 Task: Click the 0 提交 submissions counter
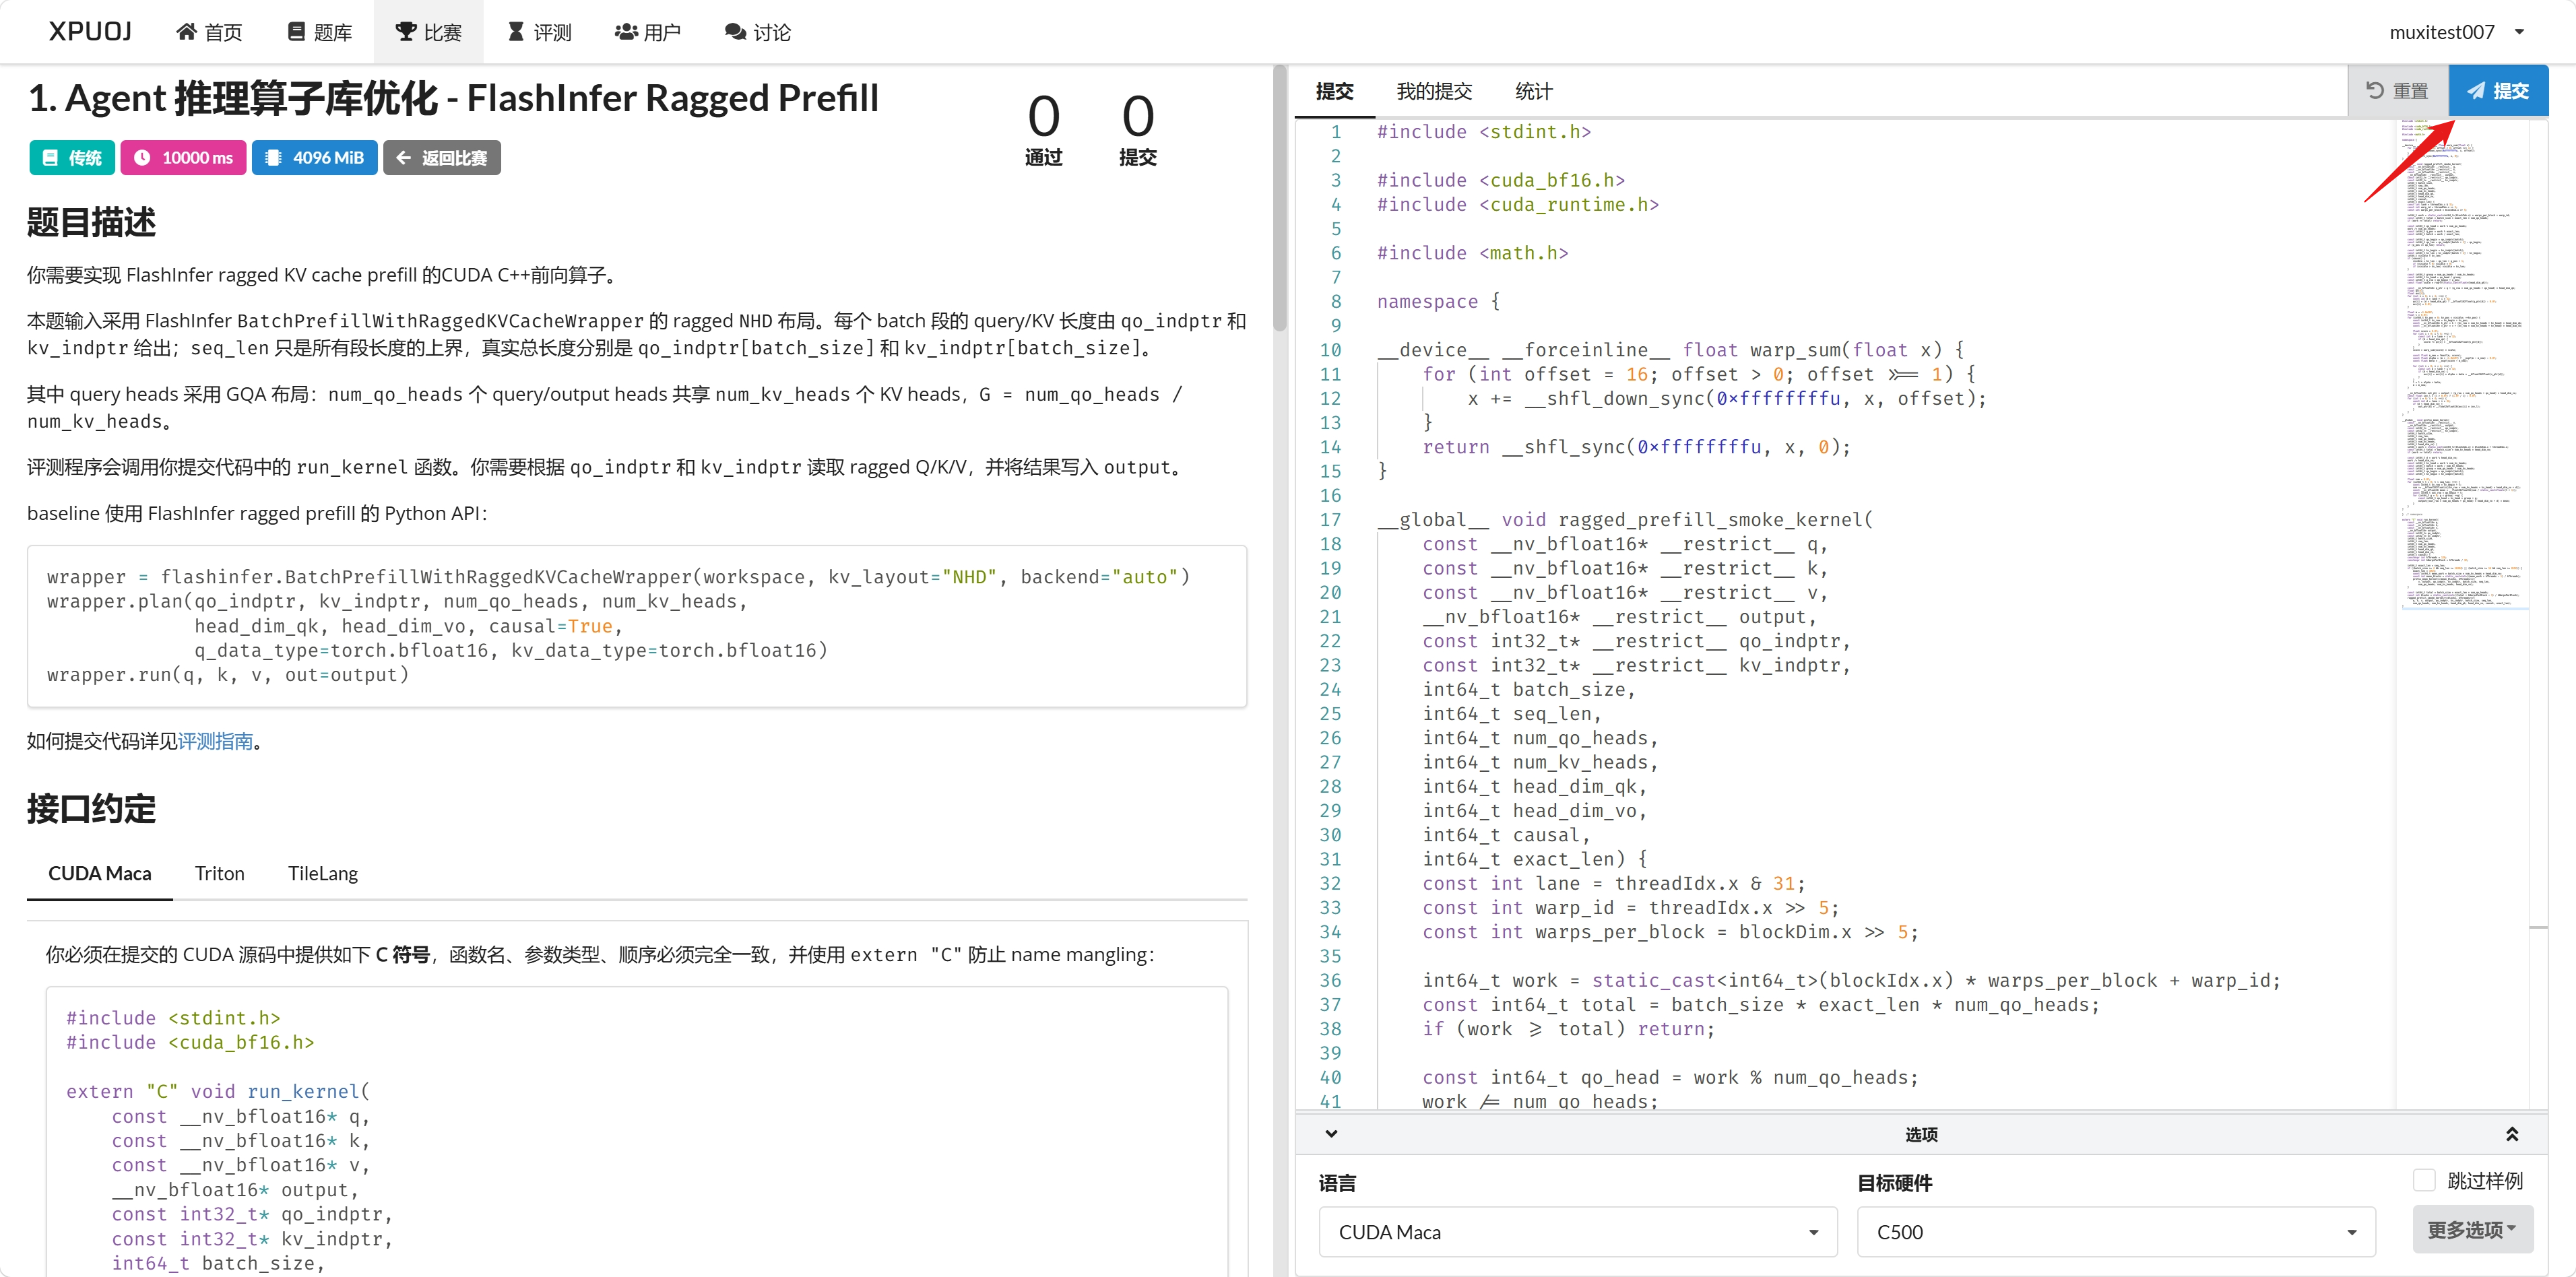[1138, 129]
